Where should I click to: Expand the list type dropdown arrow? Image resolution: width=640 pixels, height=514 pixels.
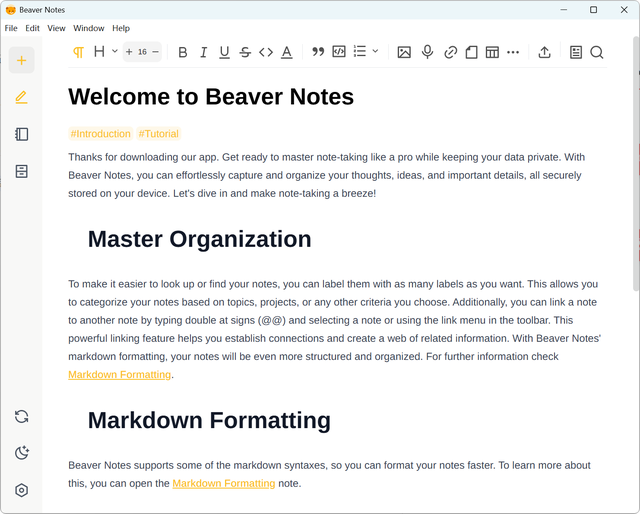(376, 51)
